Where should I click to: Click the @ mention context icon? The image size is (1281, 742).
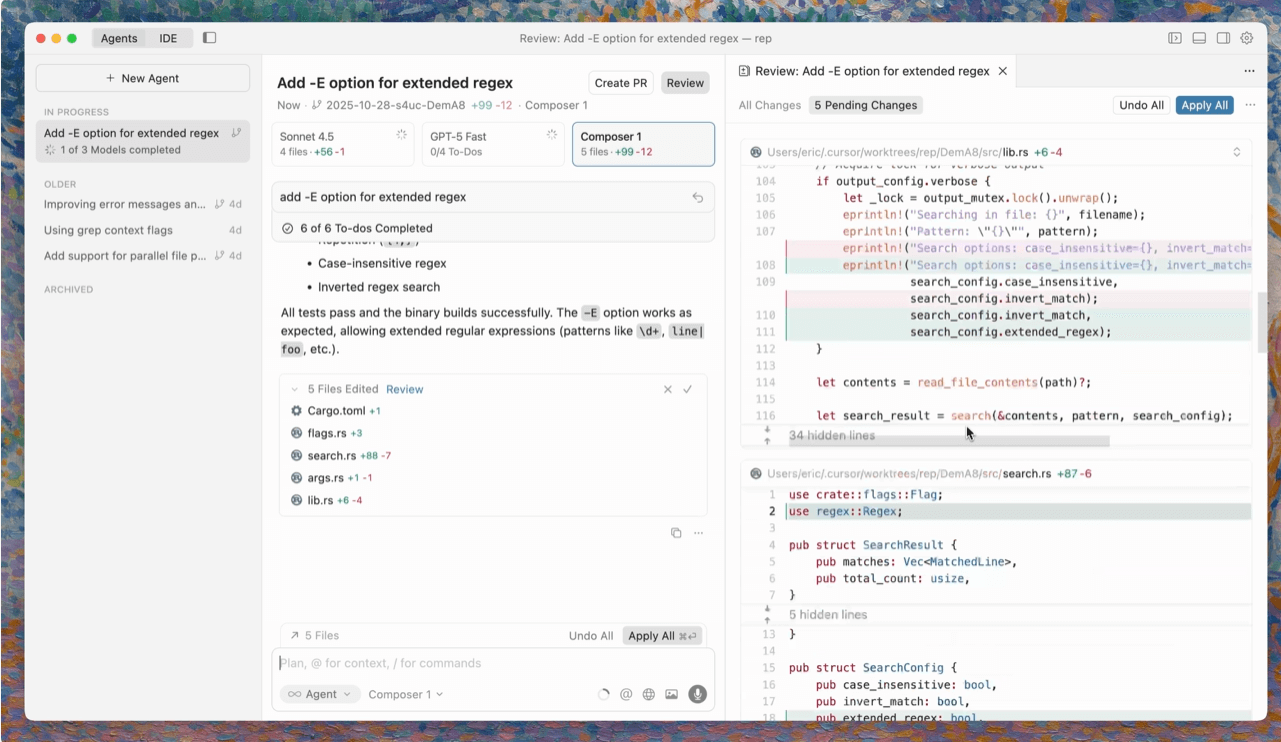coord(626,694)
